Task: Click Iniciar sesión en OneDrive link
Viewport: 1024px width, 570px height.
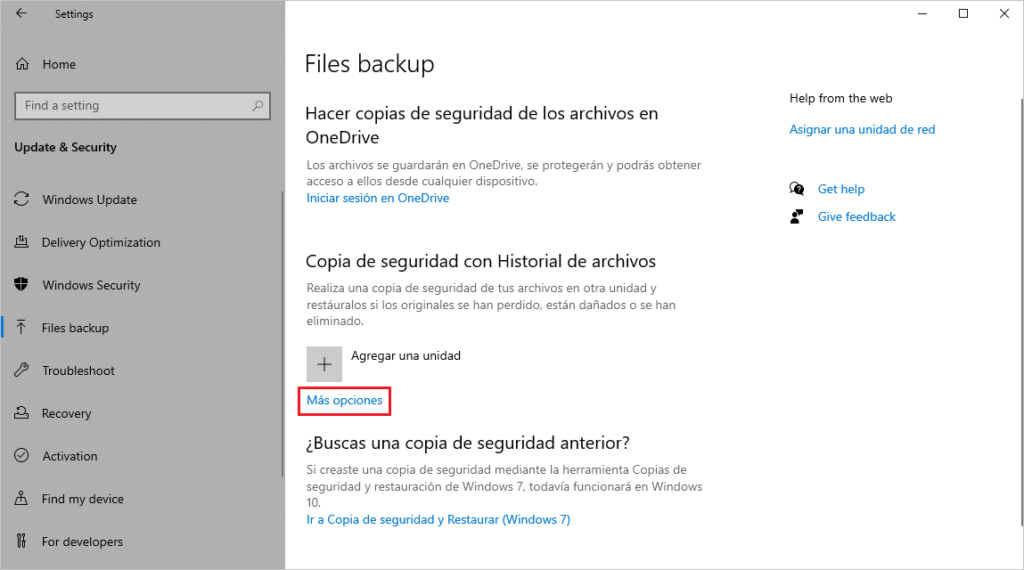Action: 377,198
